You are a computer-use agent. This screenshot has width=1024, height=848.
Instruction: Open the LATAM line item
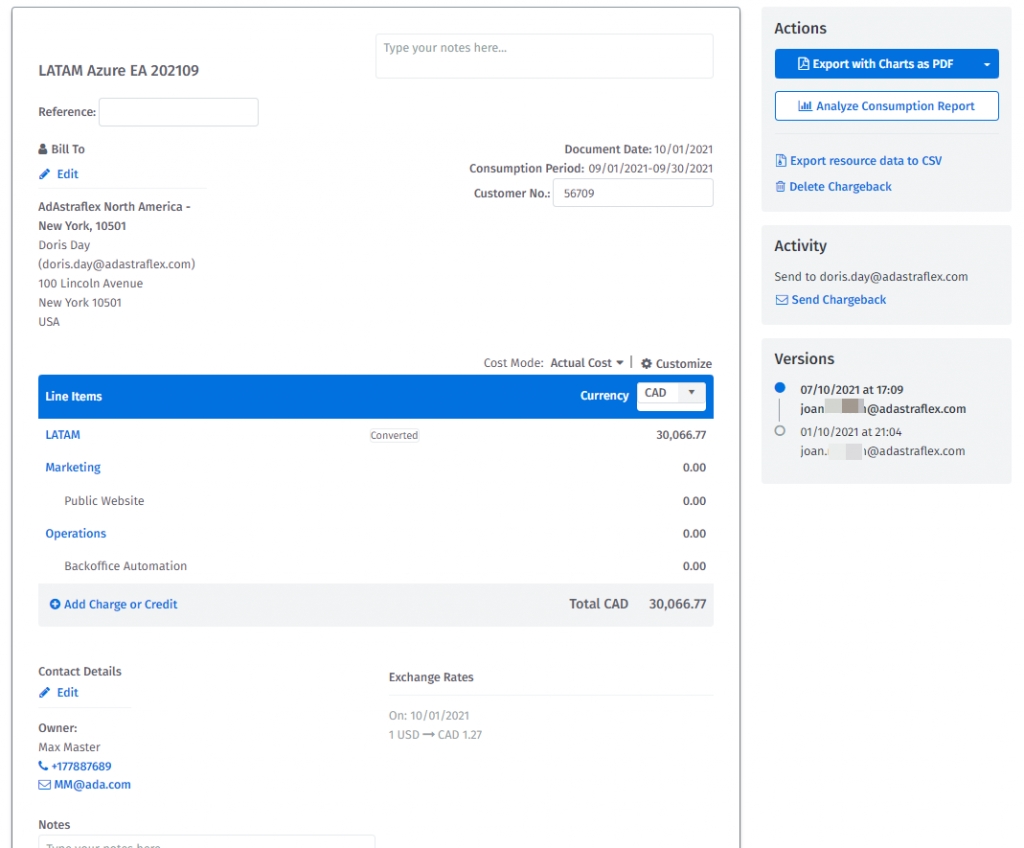point(63,435)
